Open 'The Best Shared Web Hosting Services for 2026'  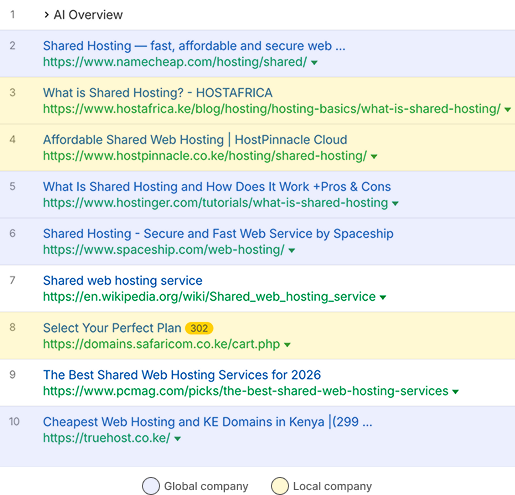tap(182, 375)
